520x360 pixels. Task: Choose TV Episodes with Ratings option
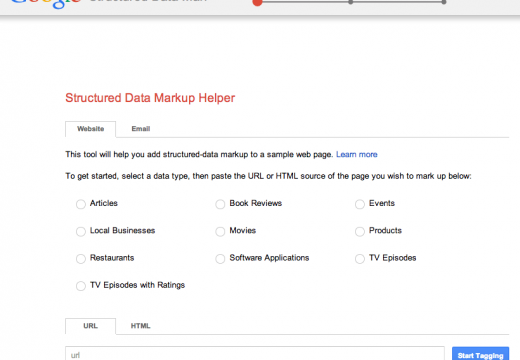(81, 286)
